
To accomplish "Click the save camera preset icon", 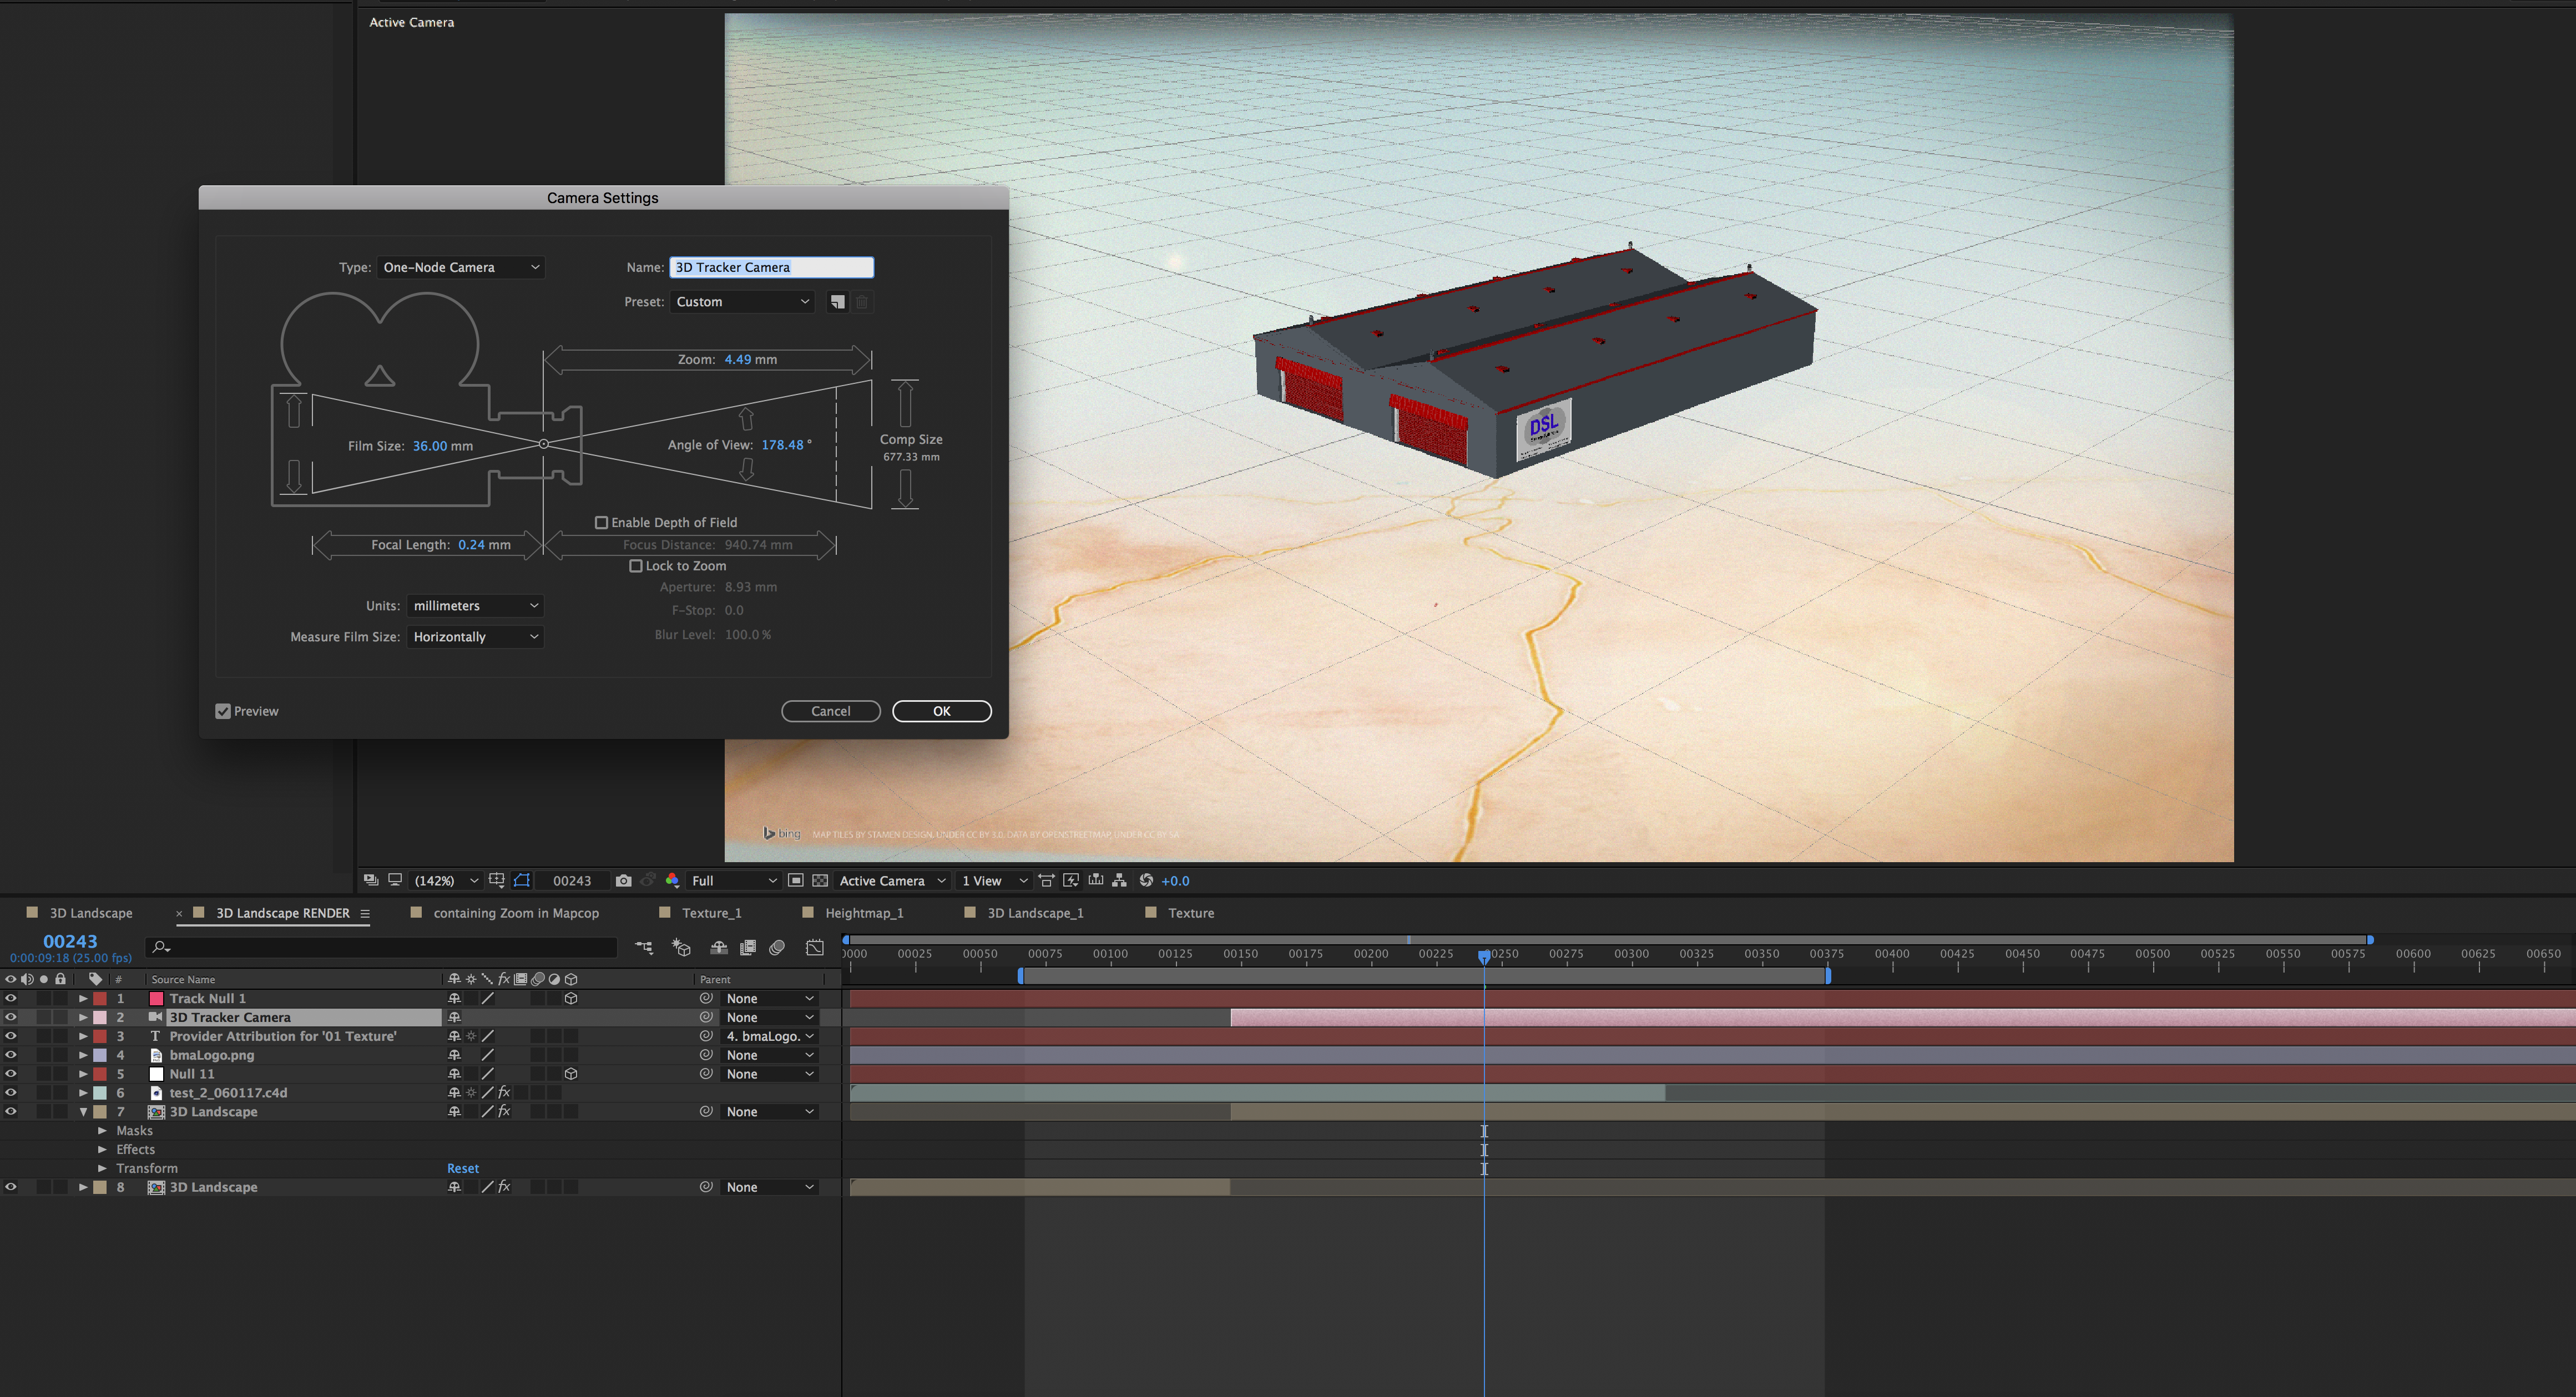I will pos(838,302).
